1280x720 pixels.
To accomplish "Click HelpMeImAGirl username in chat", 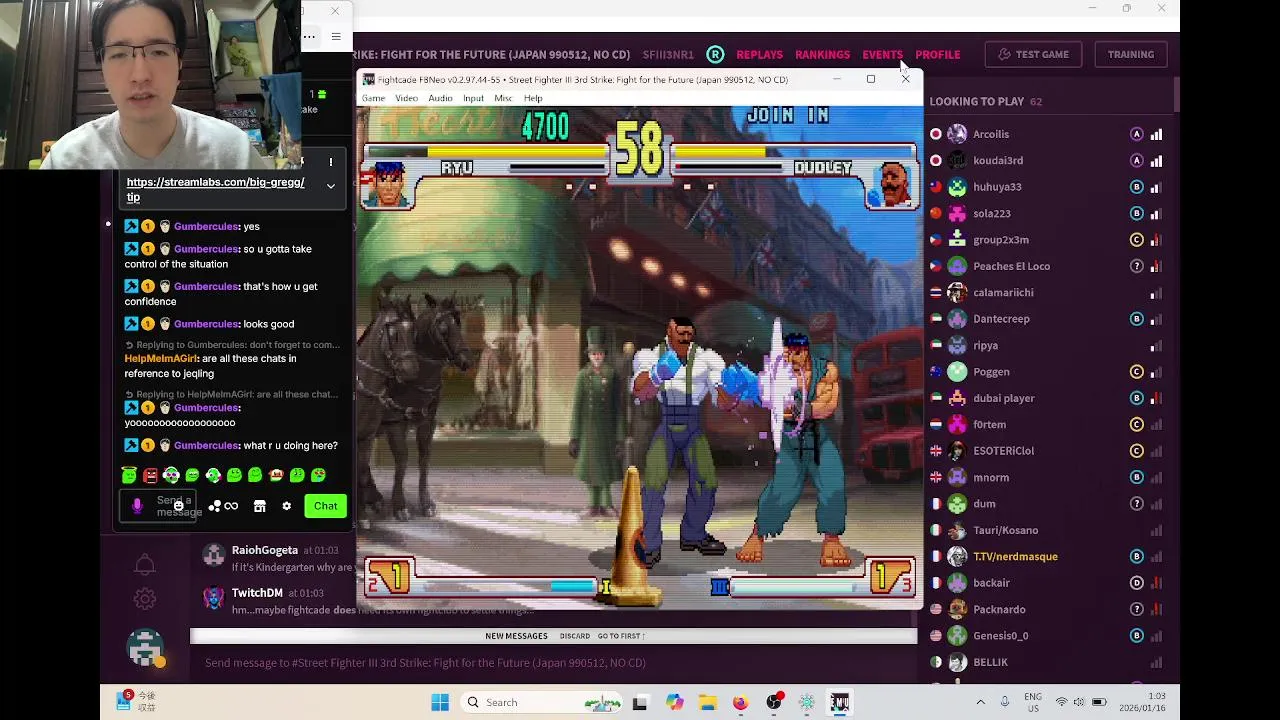I will click(x=161, y=358).
